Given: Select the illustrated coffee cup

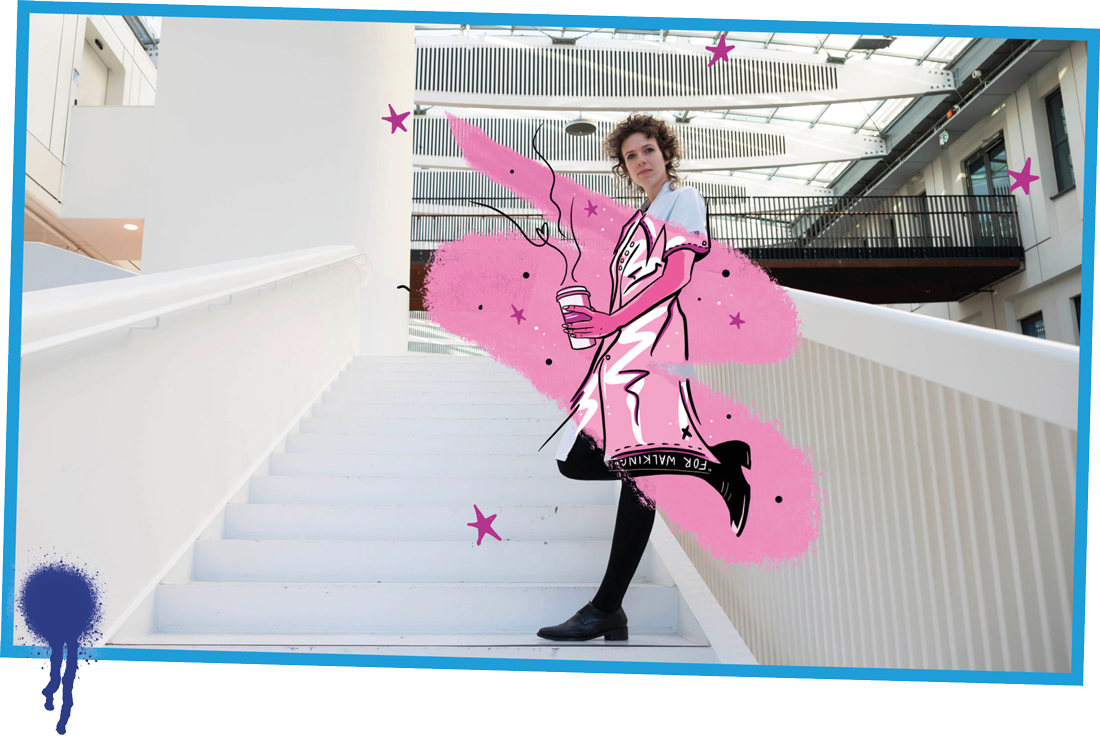Looking at the screenshot, I should pyautogui.click(x=576, y=317).
